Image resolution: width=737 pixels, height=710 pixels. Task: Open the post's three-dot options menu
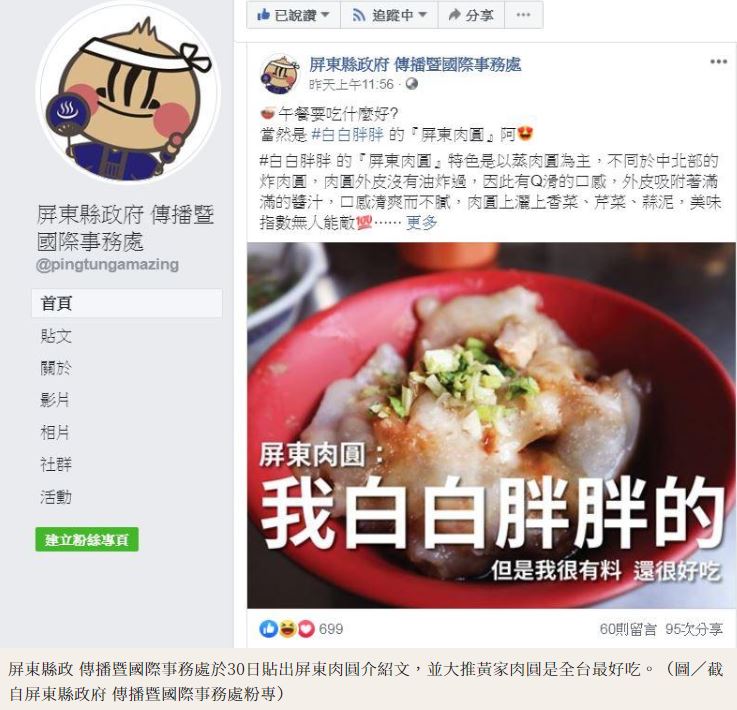coord(718,62)
